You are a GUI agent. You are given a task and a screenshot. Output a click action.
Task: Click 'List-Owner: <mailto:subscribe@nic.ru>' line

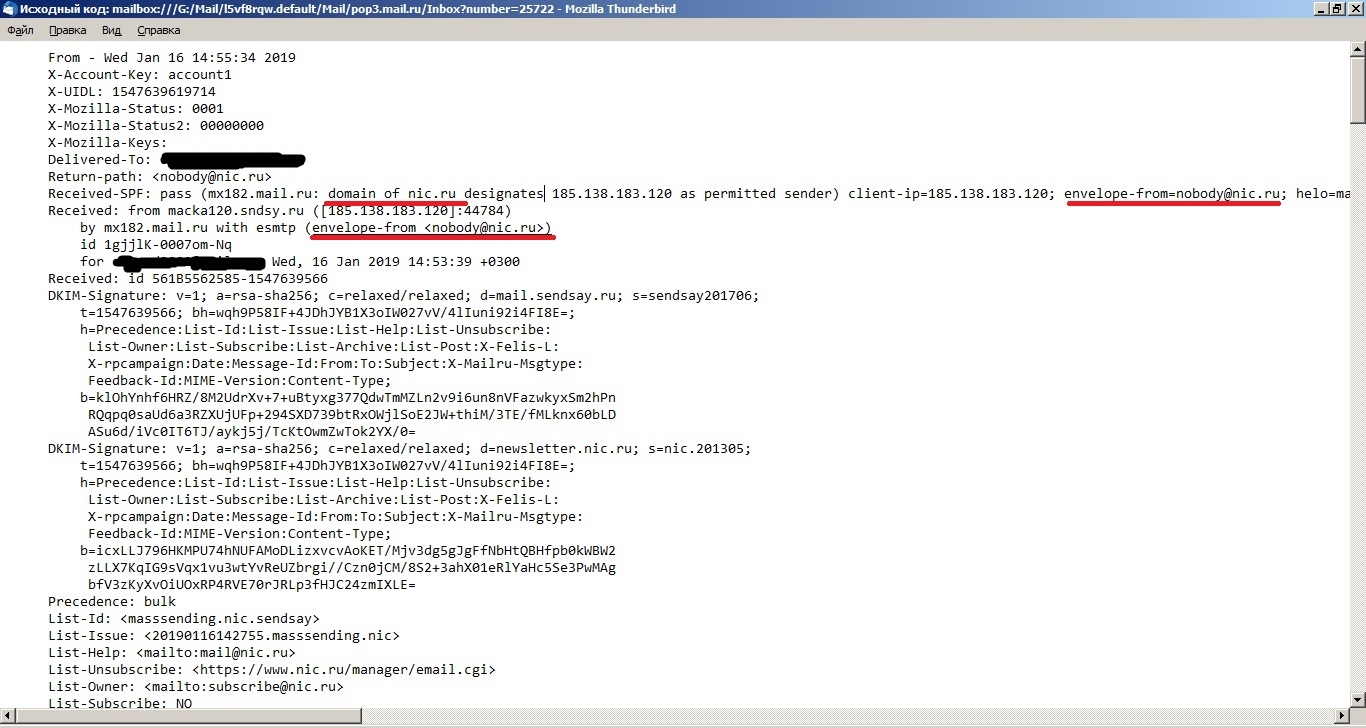click(196, 686)
